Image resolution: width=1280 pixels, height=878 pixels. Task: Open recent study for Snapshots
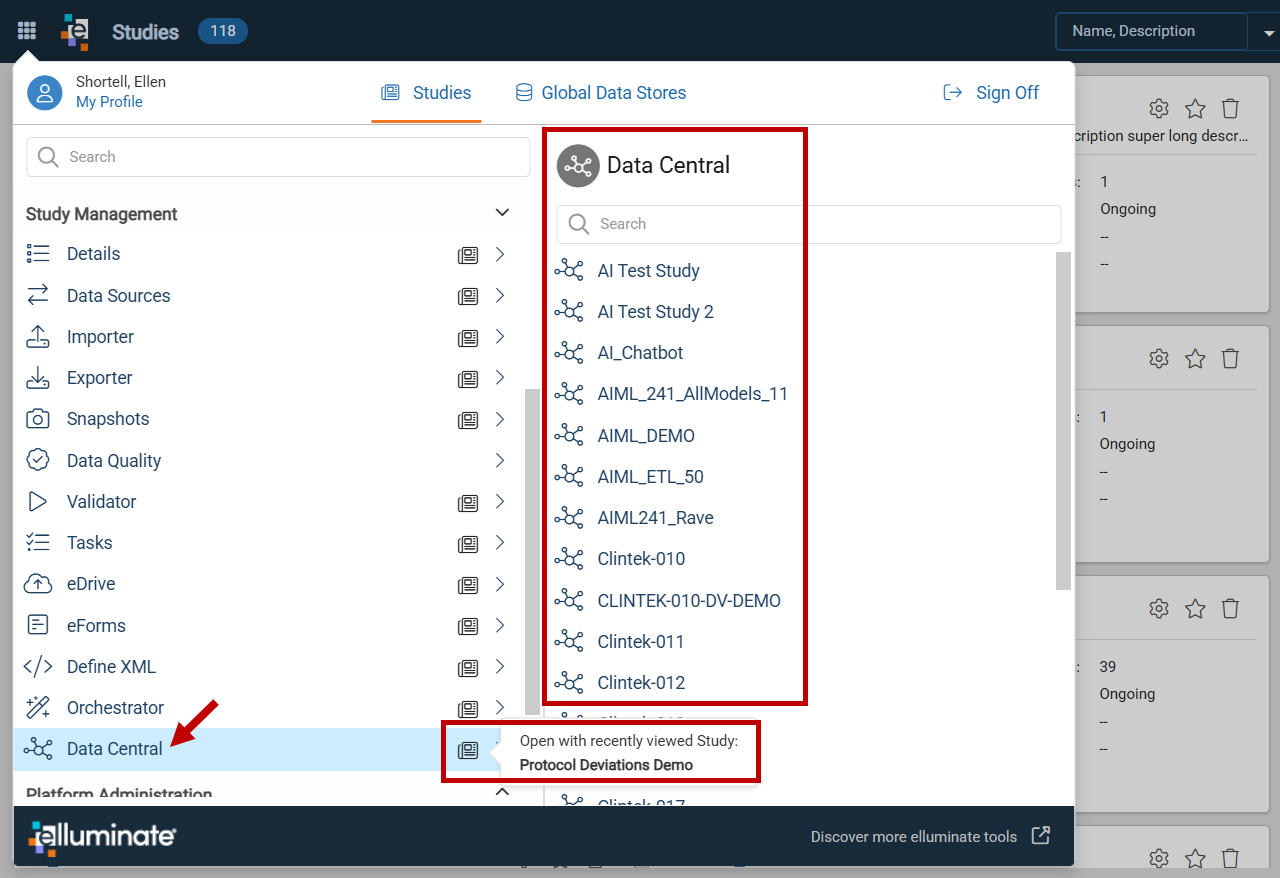coord(468,420)
